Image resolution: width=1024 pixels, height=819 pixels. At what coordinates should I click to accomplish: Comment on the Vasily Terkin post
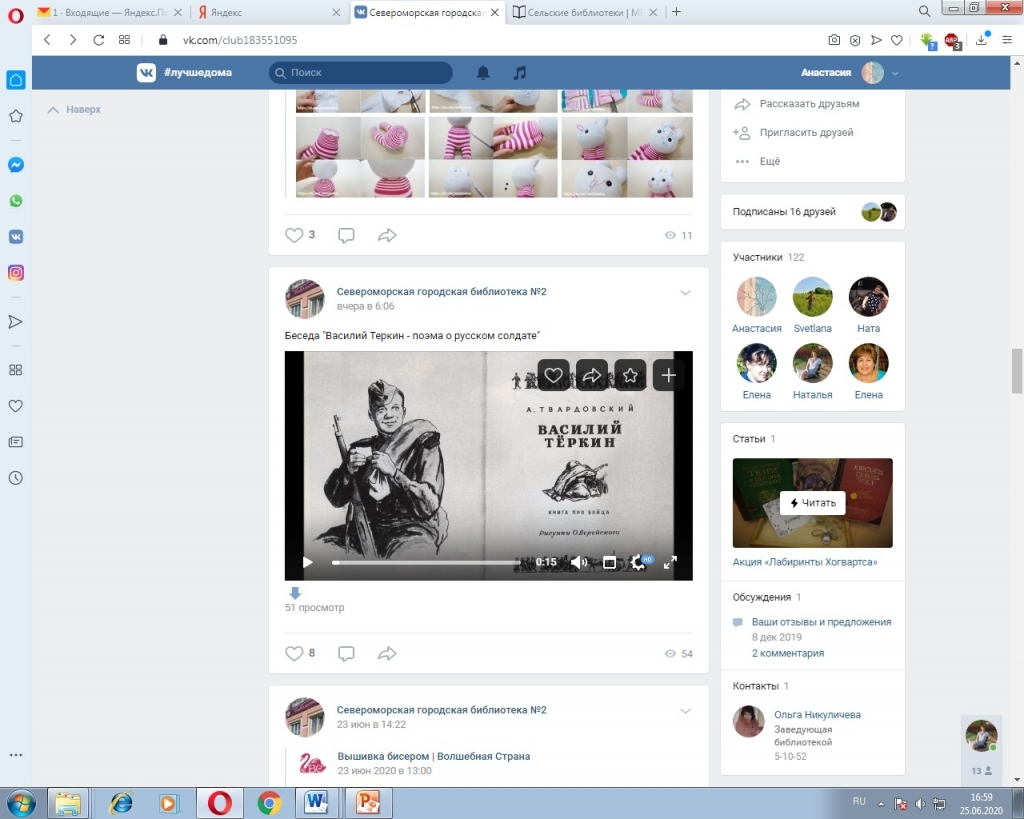pyautogui.click(x=346, y=653)
